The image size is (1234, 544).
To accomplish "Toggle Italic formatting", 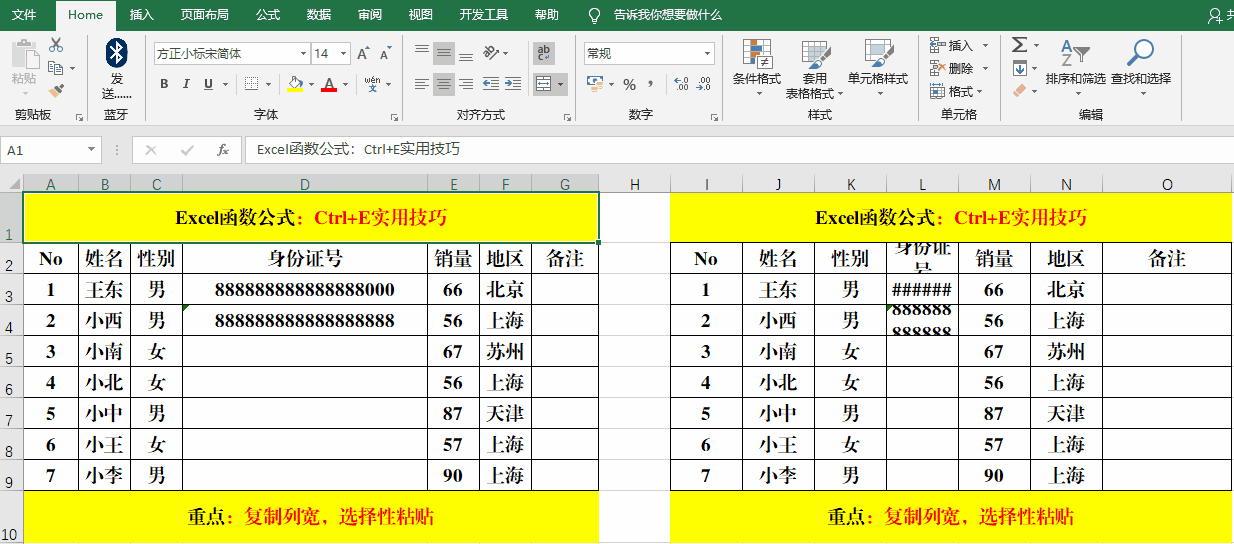I will coord(187,85).
